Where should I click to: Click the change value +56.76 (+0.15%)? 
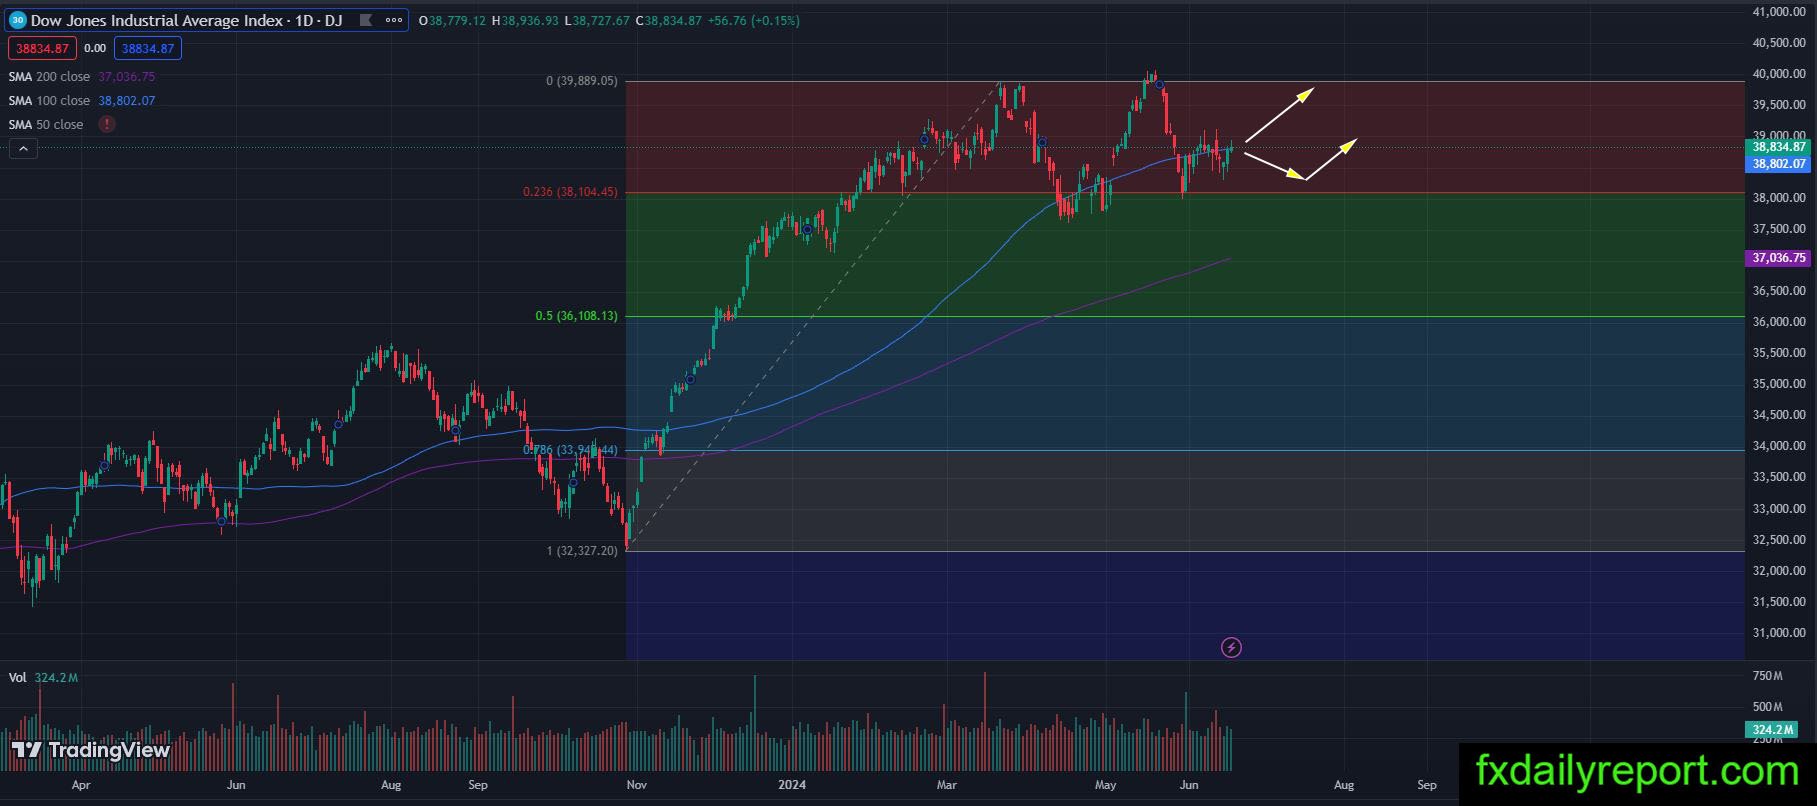(x=754, y=20)
